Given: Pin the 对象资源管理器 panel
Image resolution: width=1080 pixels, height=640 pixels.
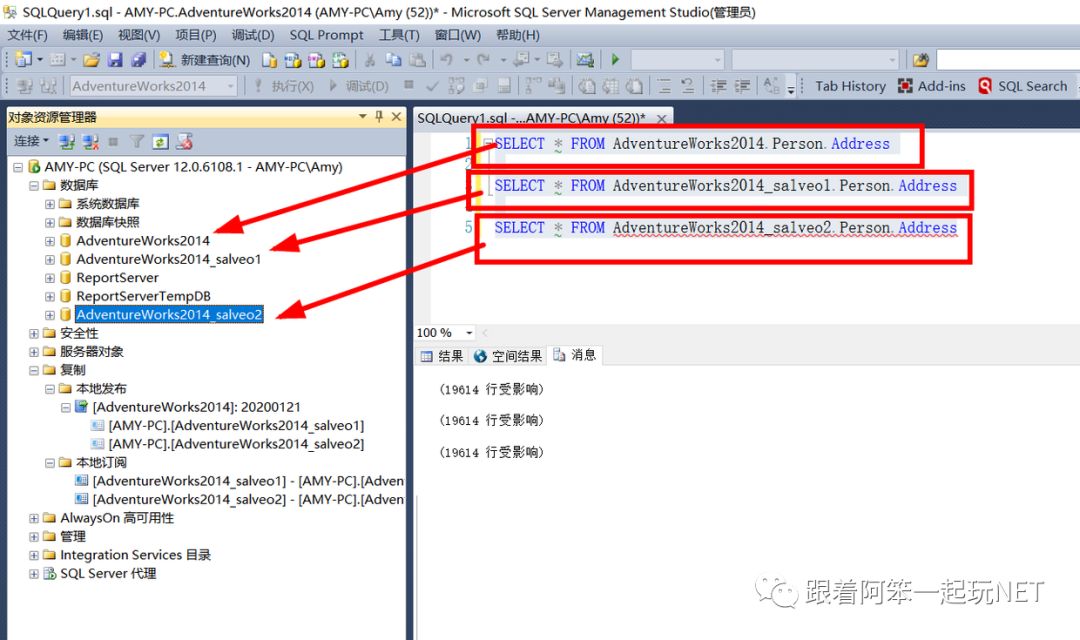Looking at the screenshot, I should click(379, 116).
